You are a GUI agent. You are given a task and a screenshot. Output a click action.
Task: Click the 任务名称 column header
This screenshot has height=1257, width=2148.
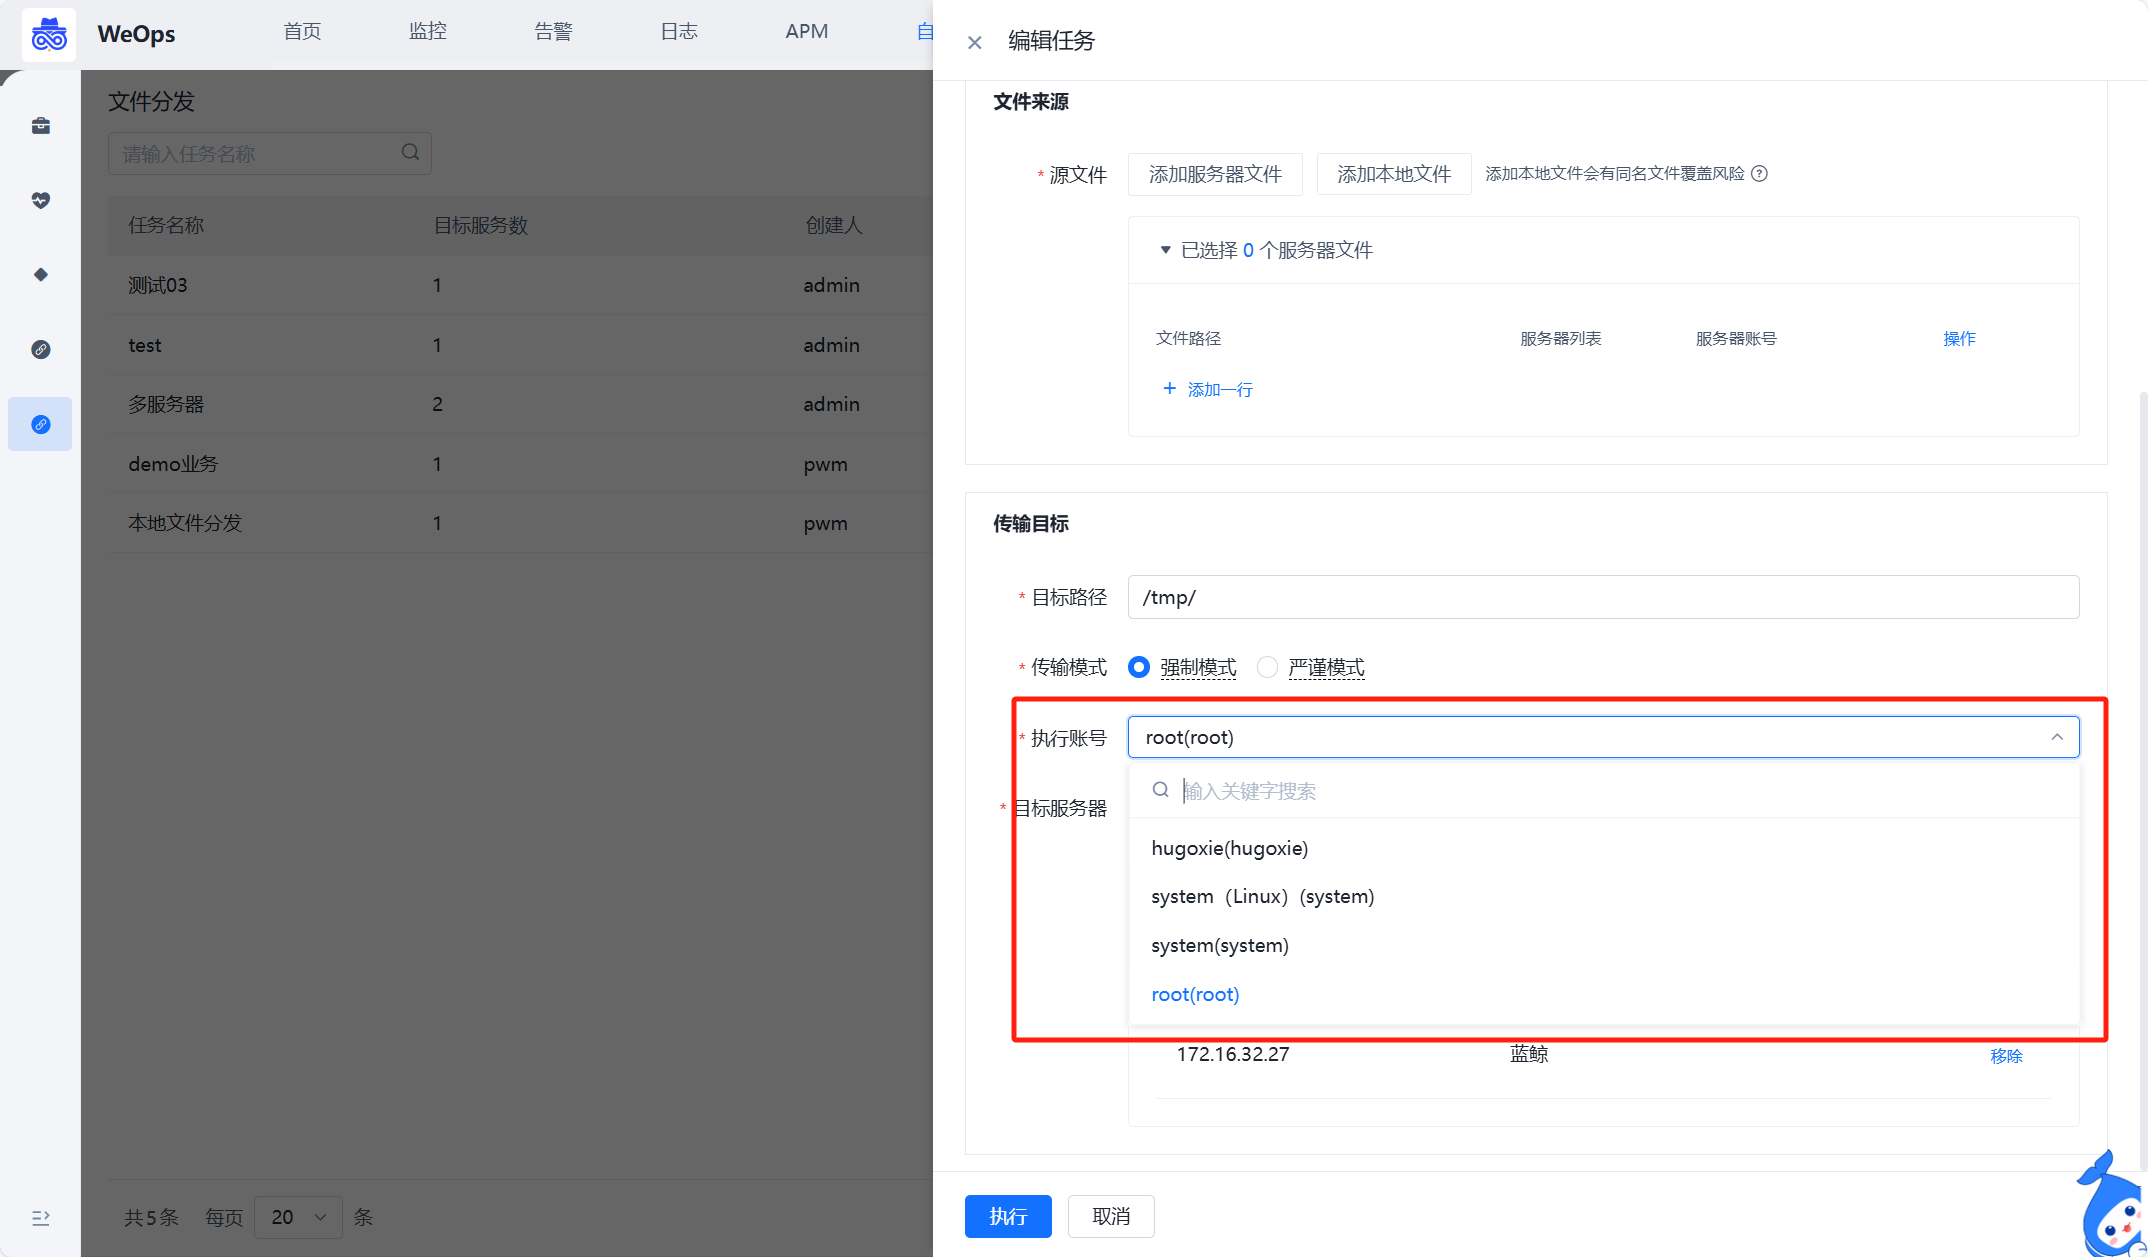[166, 225]
